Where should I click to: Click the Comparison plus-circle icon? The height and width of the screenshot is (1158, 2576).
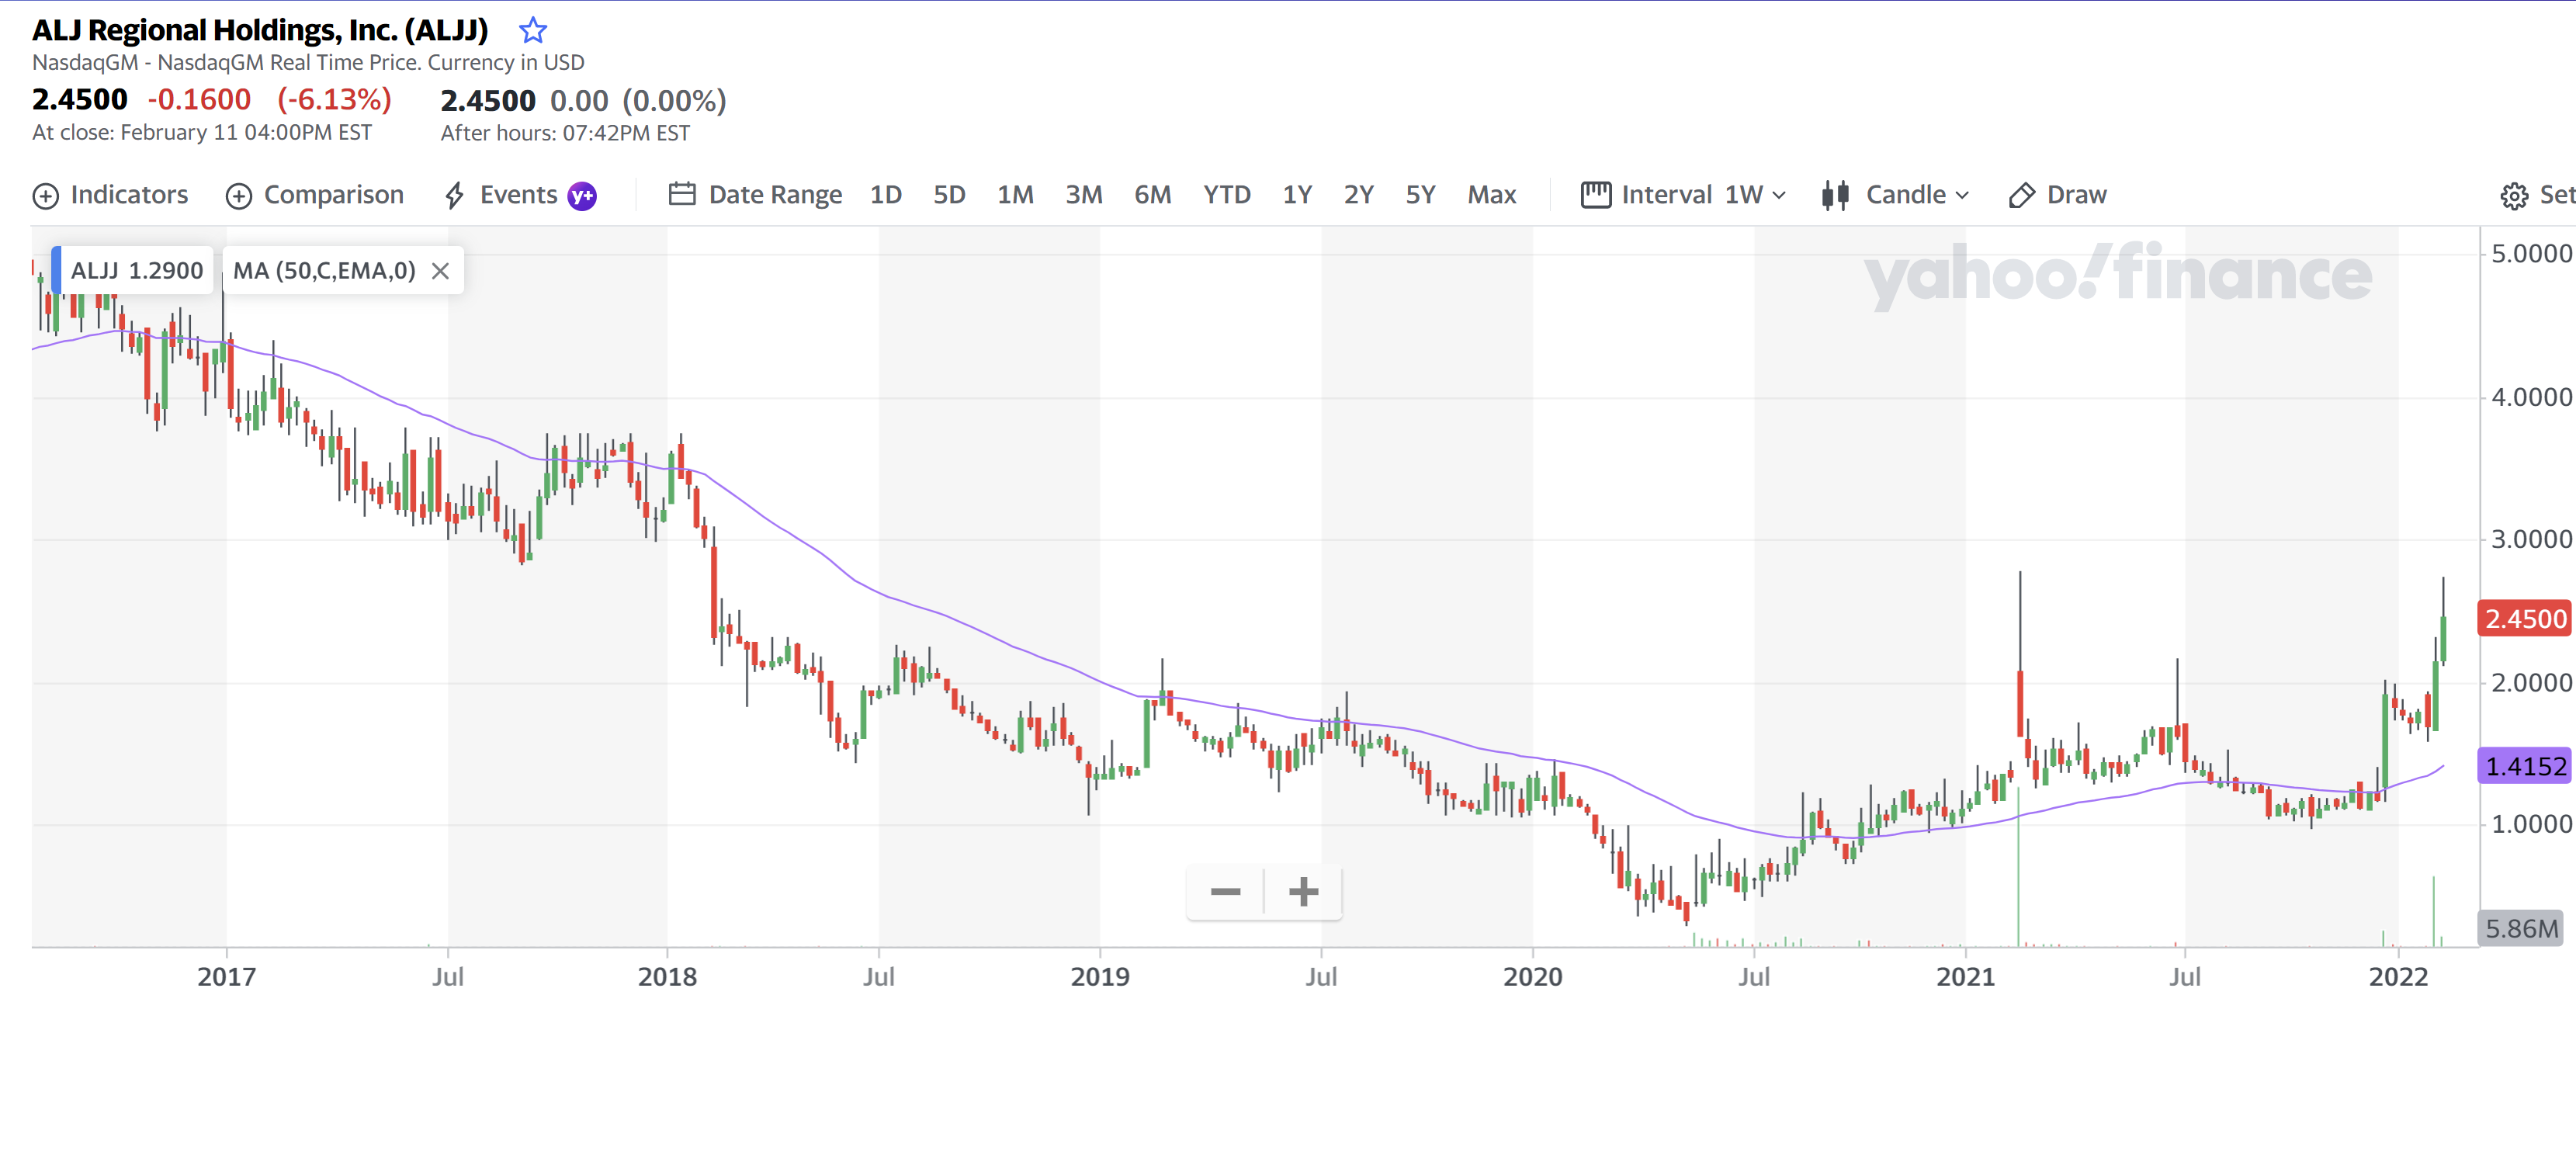(239, 196)
